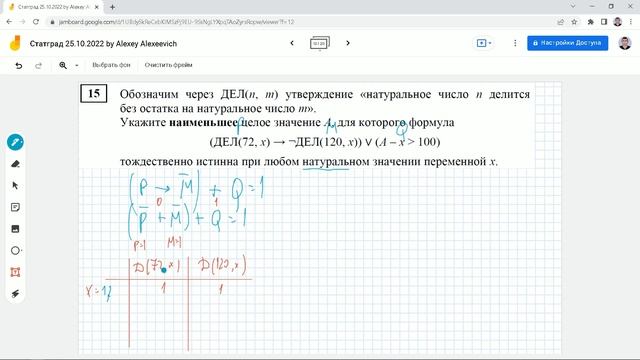Add a text box

[x=15, y=272]
